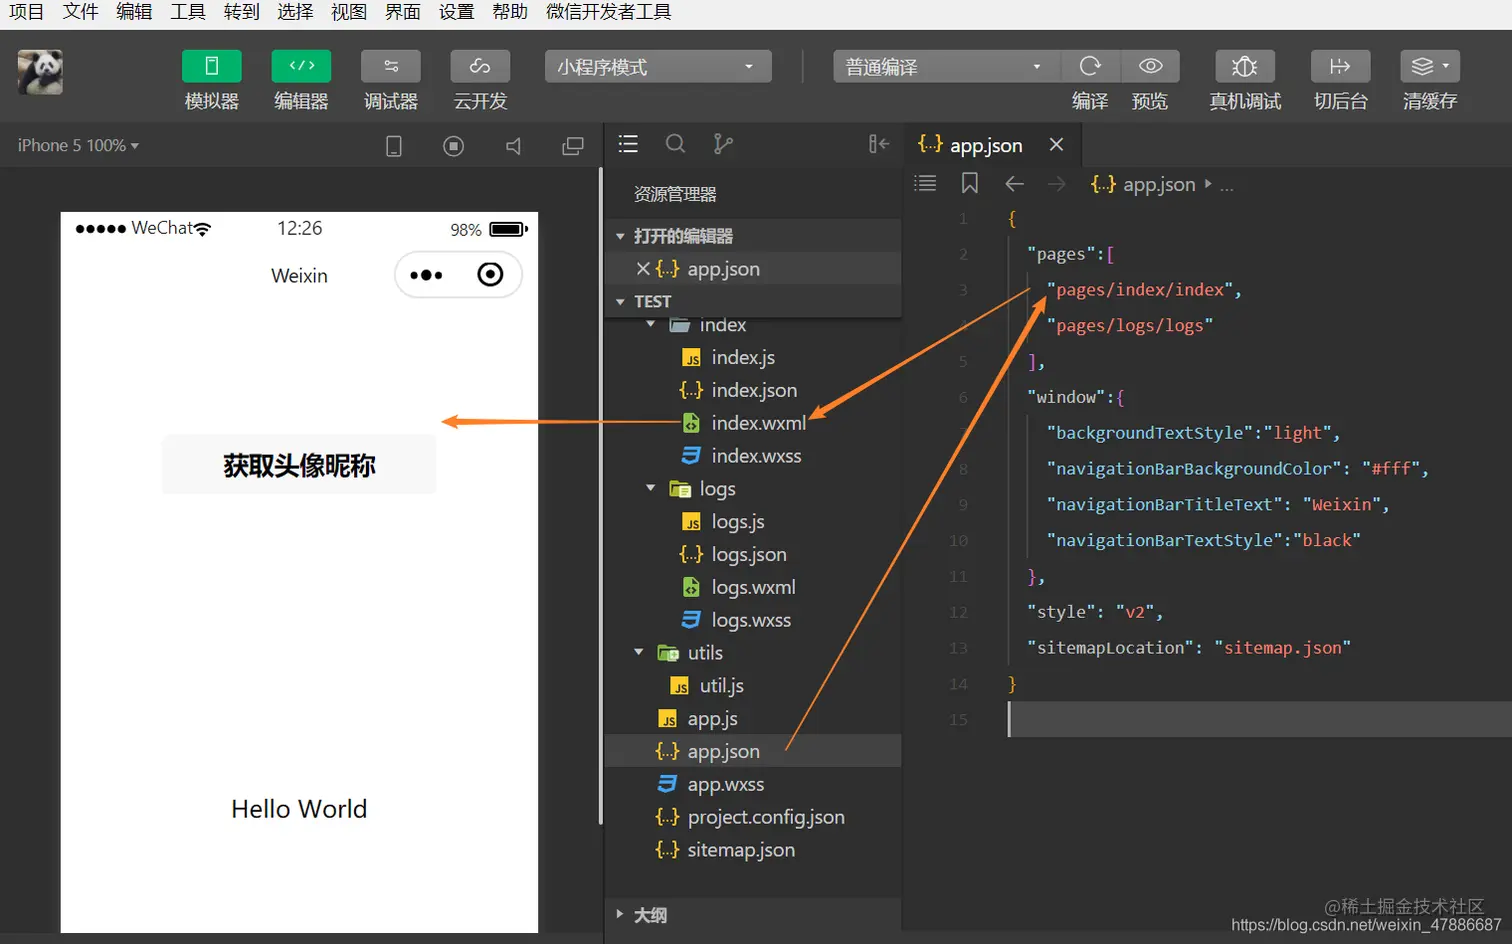
Task: Click the simulator stop/record circle icon
Action: coord(453,146)
